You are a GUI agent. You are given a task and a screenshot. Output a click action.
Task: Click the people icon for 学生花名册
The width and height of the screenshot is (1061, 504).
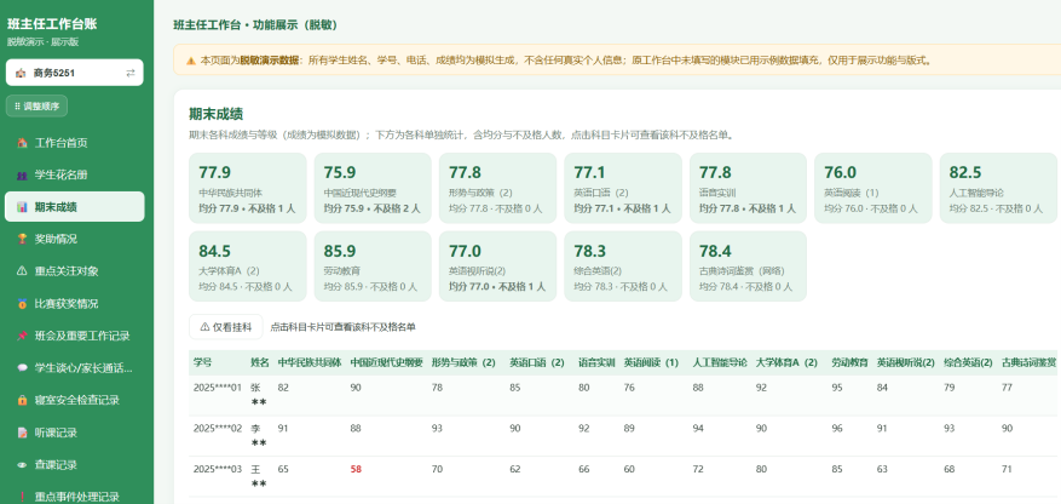click(x=22, y=175)
